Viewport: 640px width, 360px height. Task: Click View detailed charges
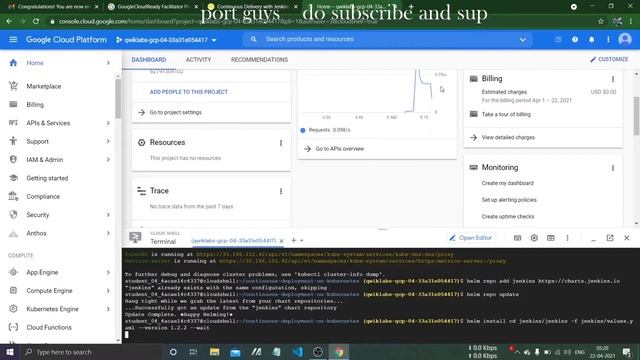tap(508, 138)
